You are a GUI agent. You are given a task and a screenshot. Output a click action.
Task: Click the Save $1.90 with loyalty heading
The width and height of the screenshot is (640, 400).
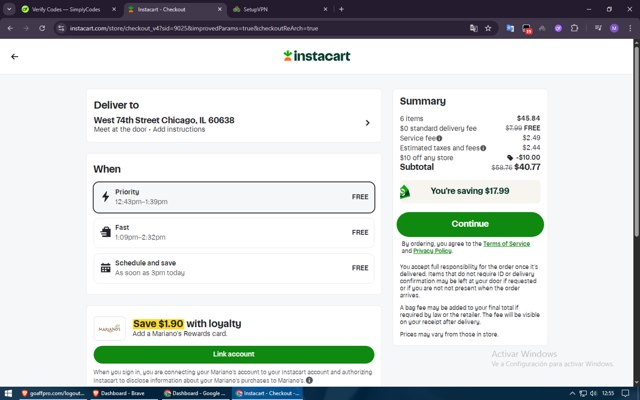pos(187,324)
